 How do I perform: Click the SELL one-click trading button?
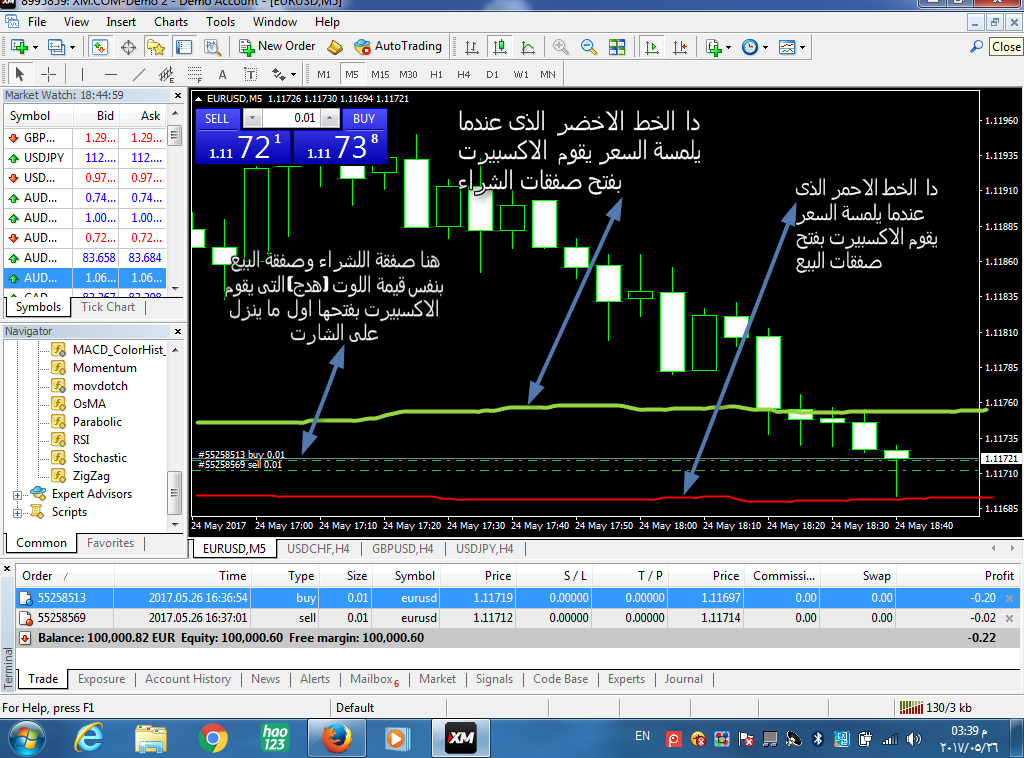click(217, 118)
